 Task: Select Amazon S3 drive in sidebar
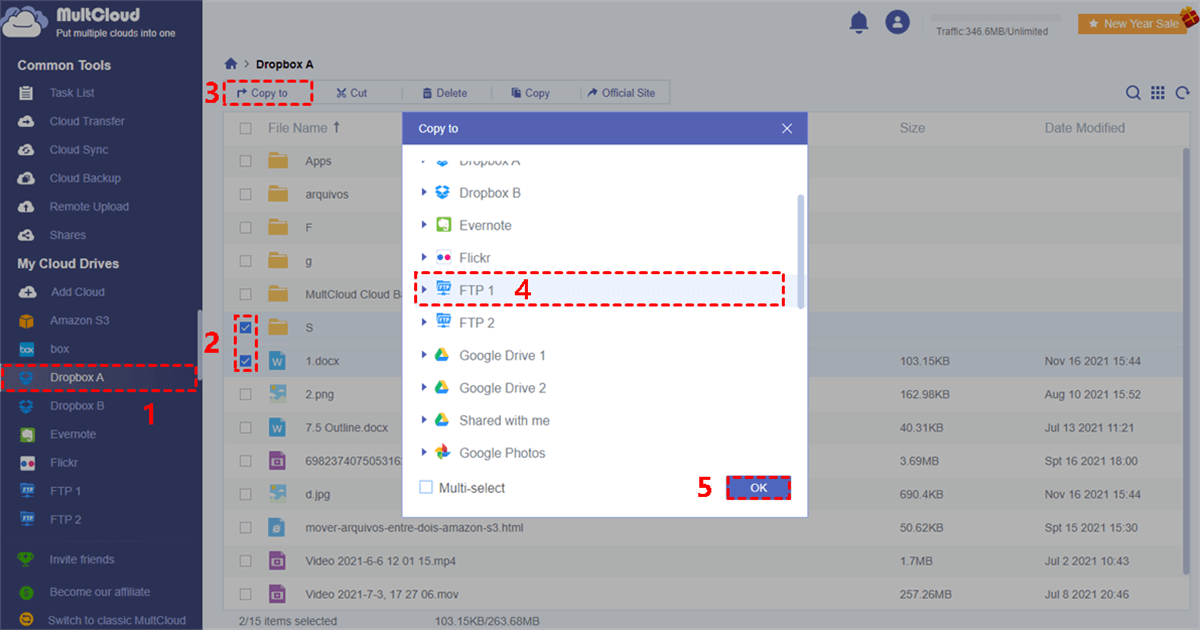click(79, 321)
